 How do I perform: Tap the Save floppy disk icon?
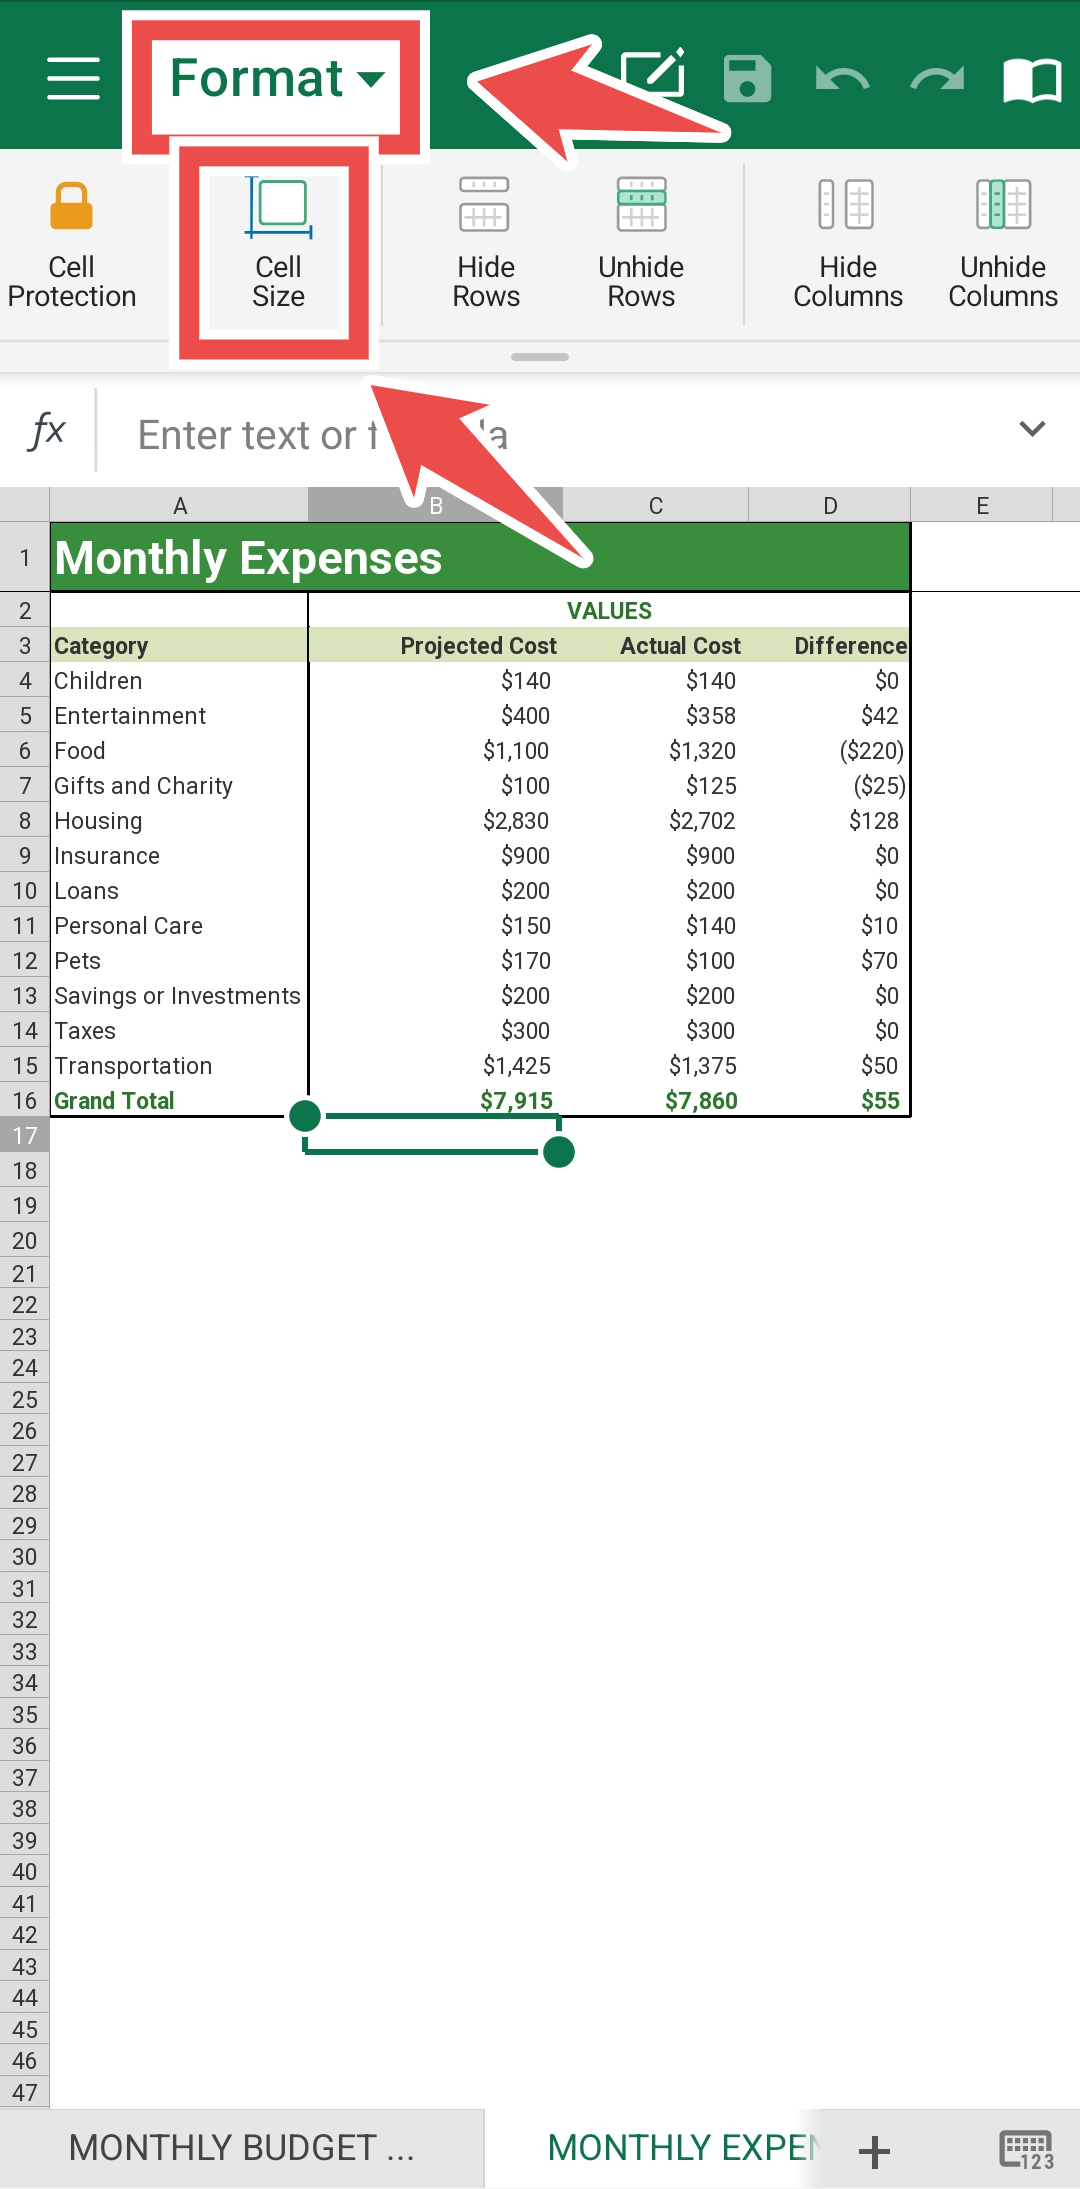coord(747,78)
